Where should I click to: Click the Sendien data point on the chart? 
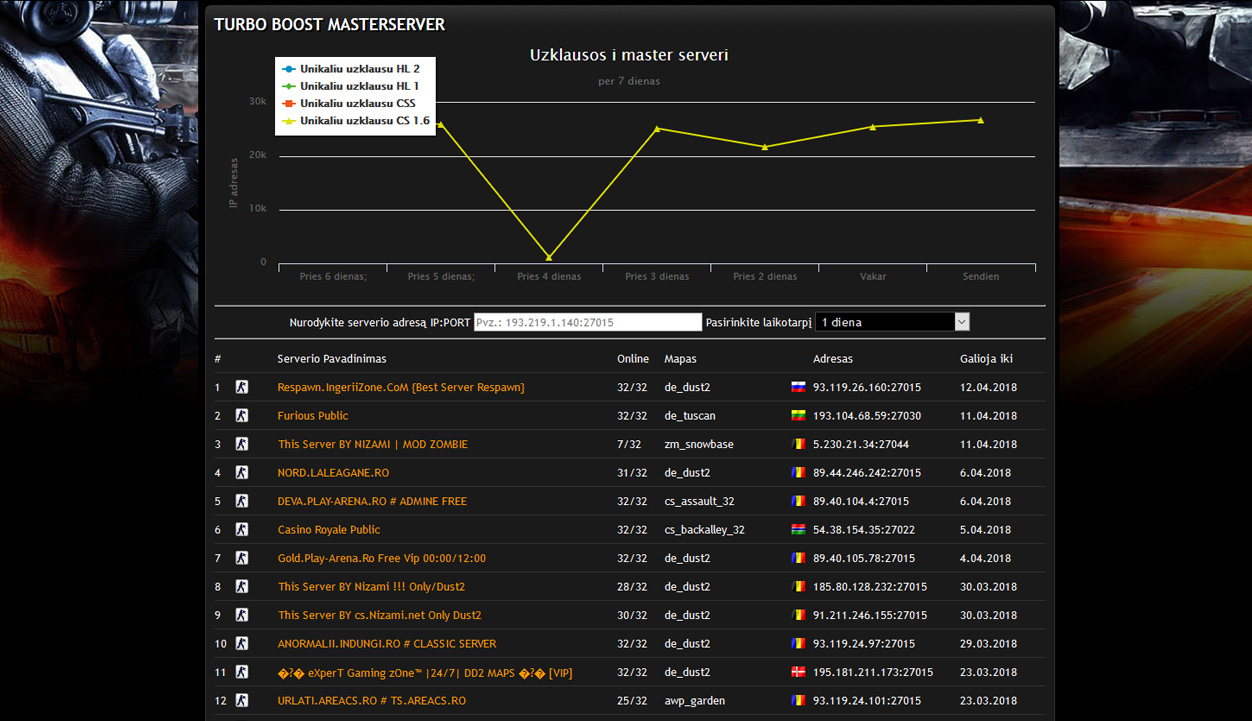point(980,120)
